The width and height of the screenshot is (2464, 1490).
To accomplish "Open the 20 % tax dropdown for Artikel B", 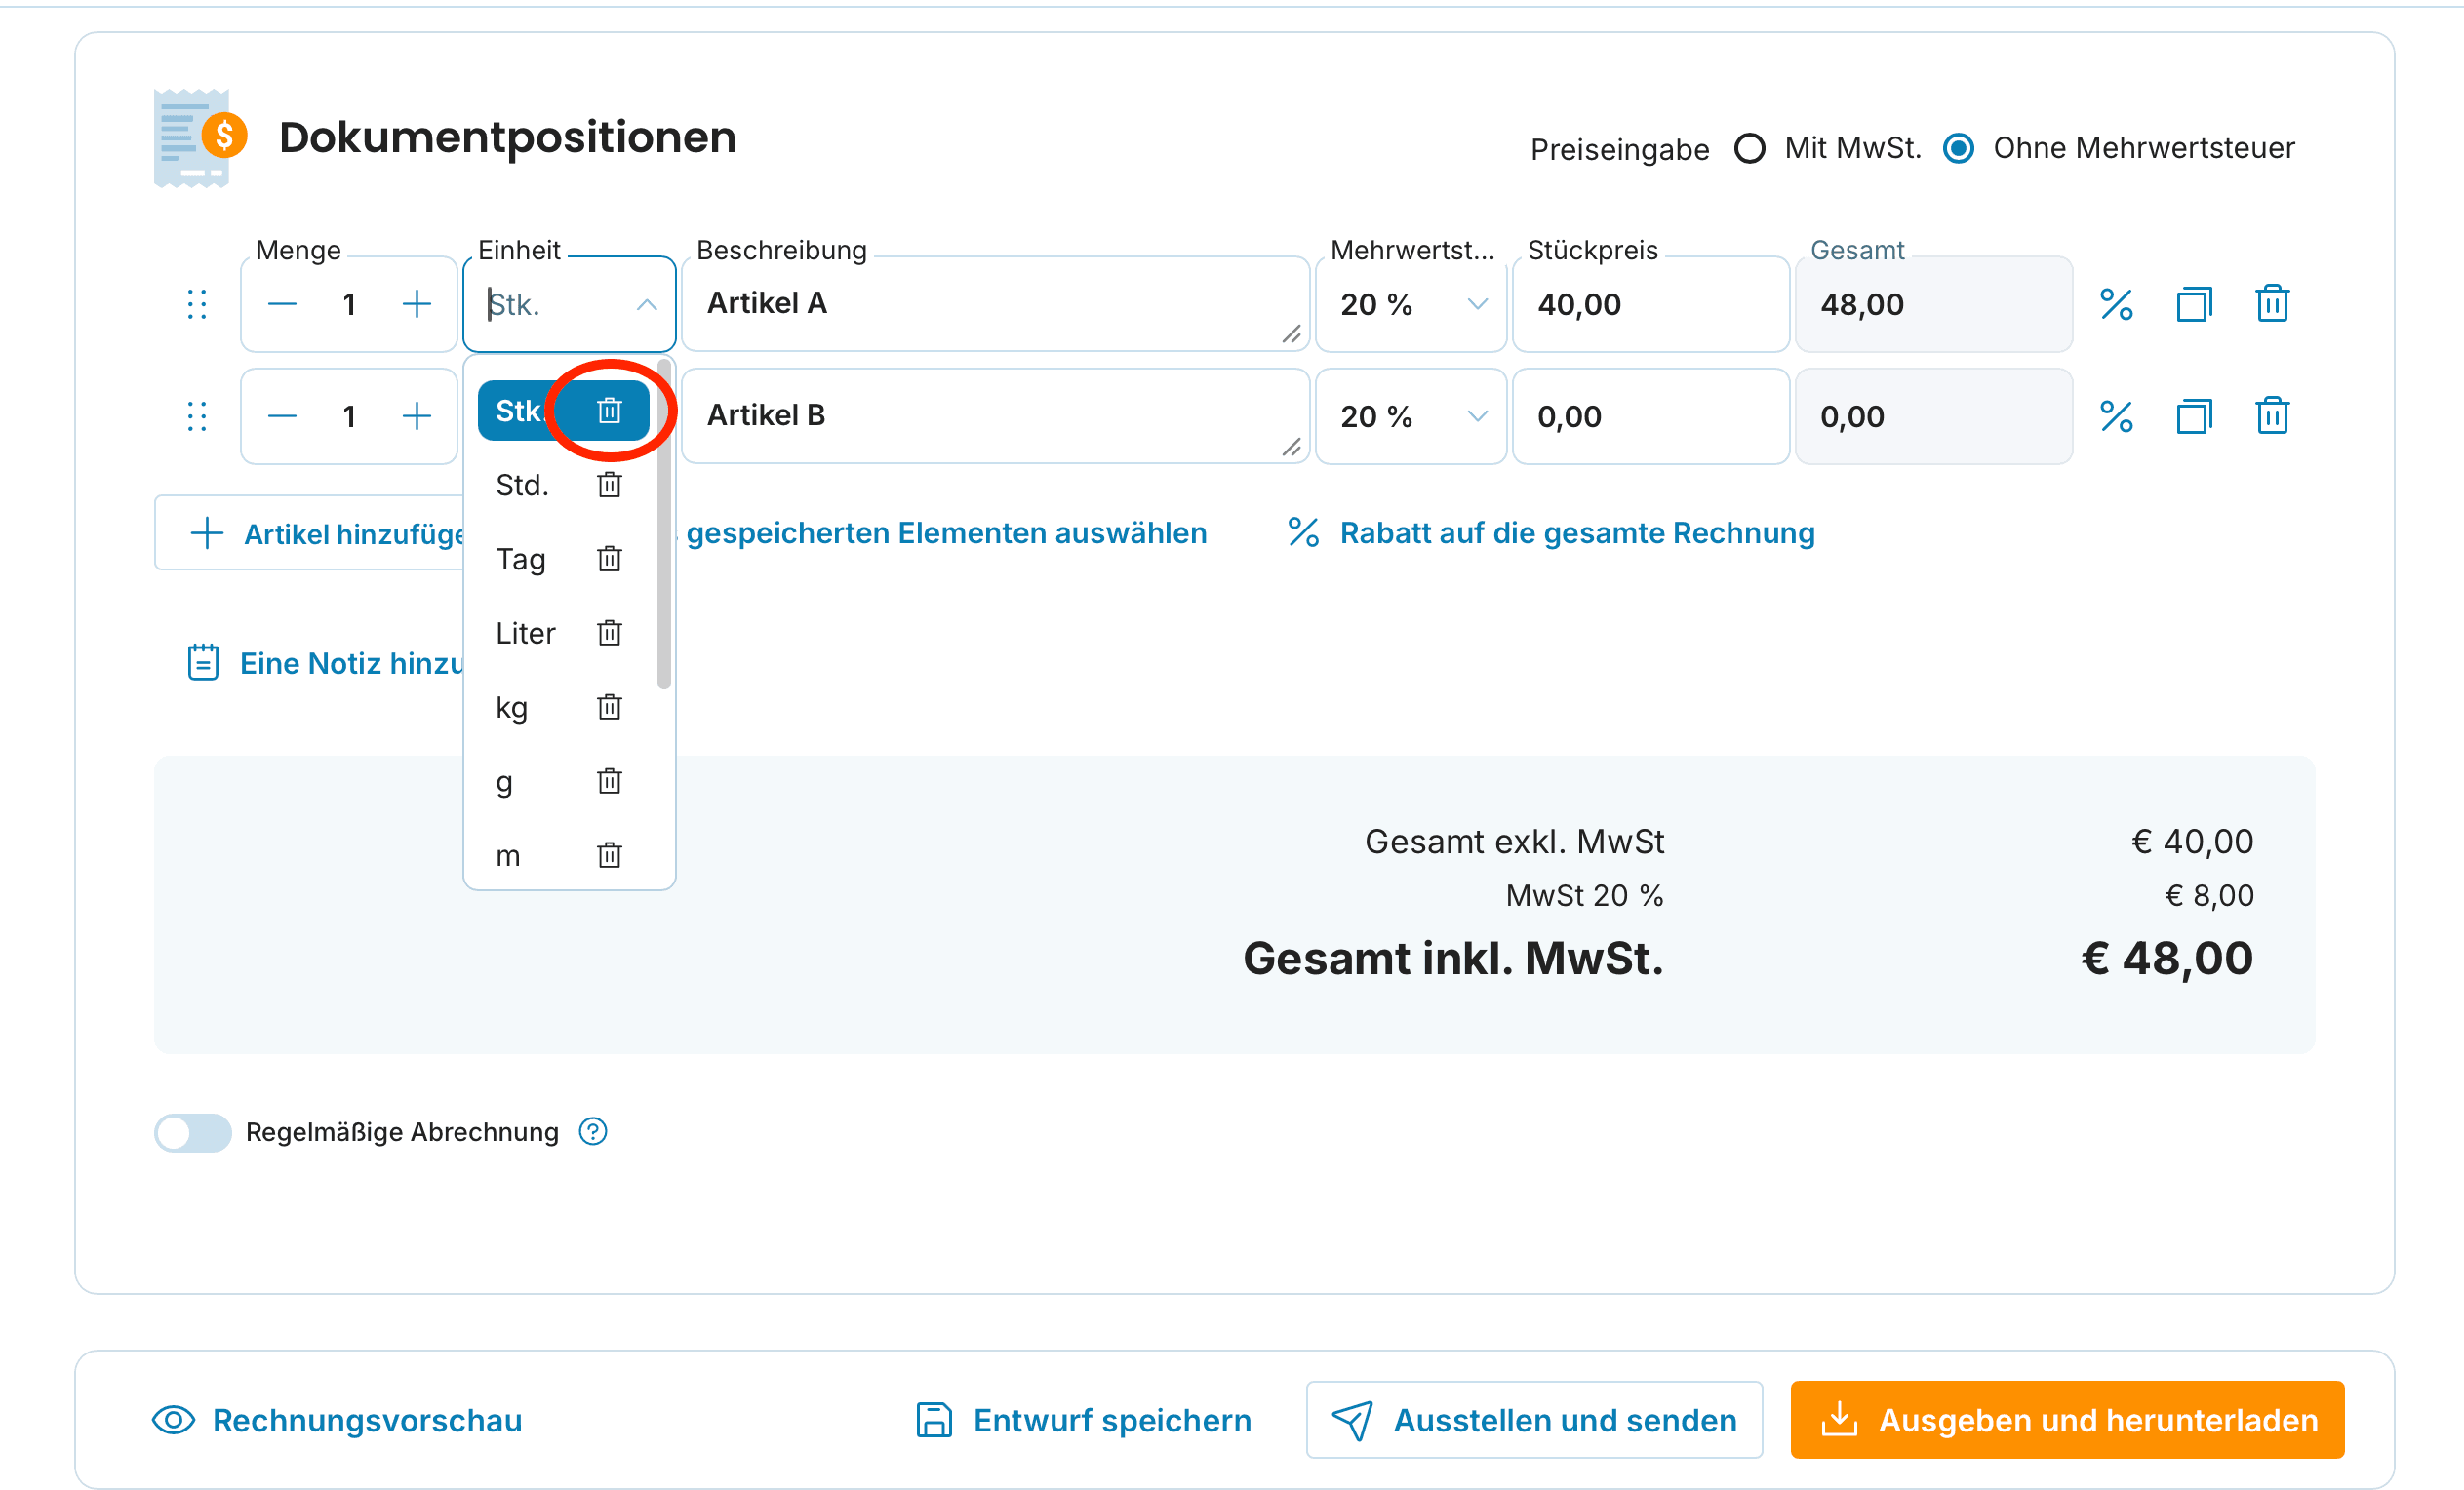I will point(1410,416).
